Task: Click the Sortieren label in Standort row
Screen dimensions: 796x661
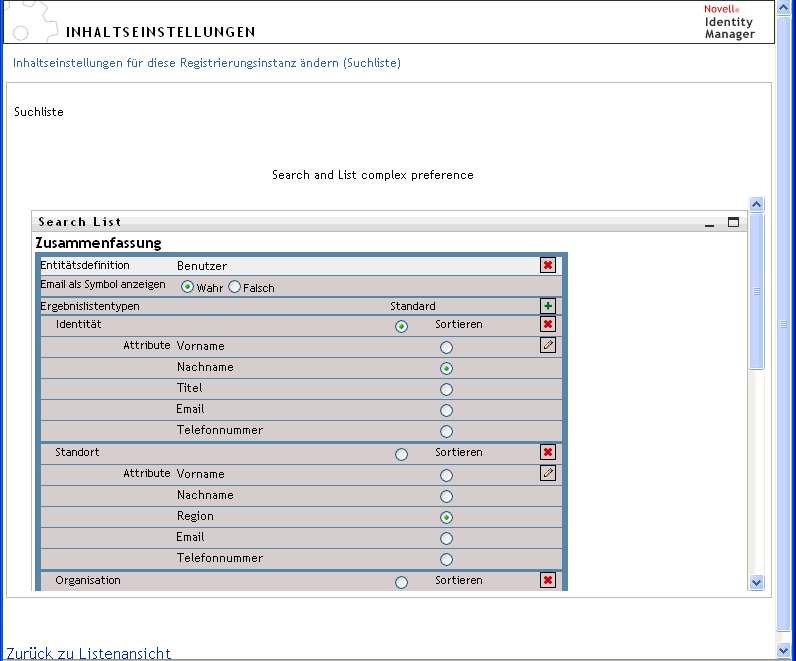Action: (x=458, y=452)
